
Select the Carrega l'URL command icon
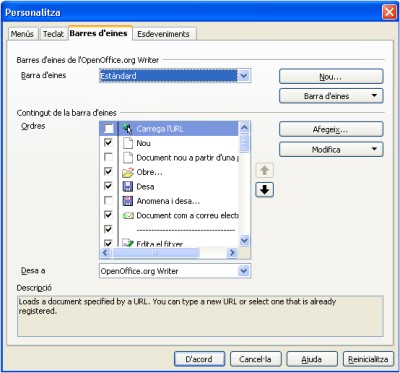tap(127, 128)
